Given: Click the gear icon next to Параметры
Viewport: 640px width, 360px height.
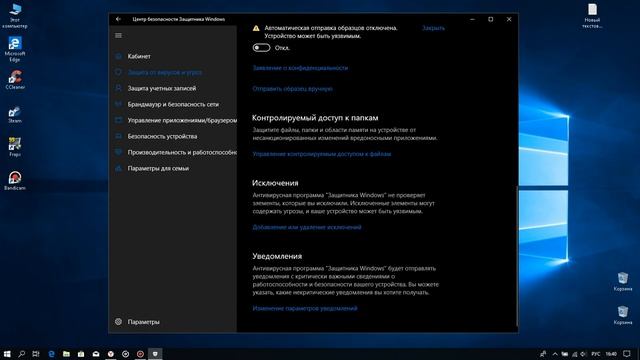Looking at the screenshot, I should 118,322.
